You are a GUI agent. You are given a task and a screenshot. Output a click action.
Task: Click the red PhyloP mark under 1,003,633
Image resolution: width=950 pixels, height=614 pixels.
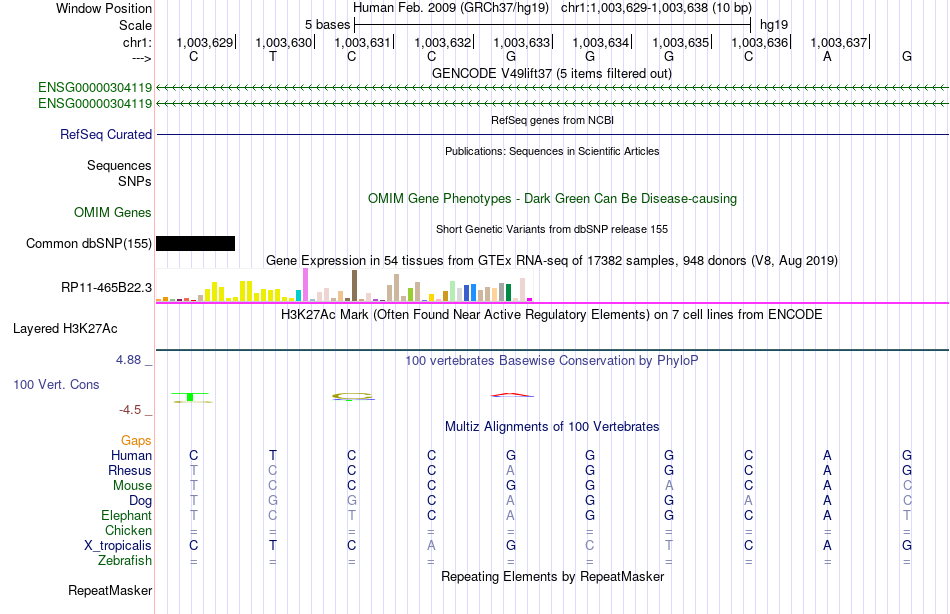(512, 395)
